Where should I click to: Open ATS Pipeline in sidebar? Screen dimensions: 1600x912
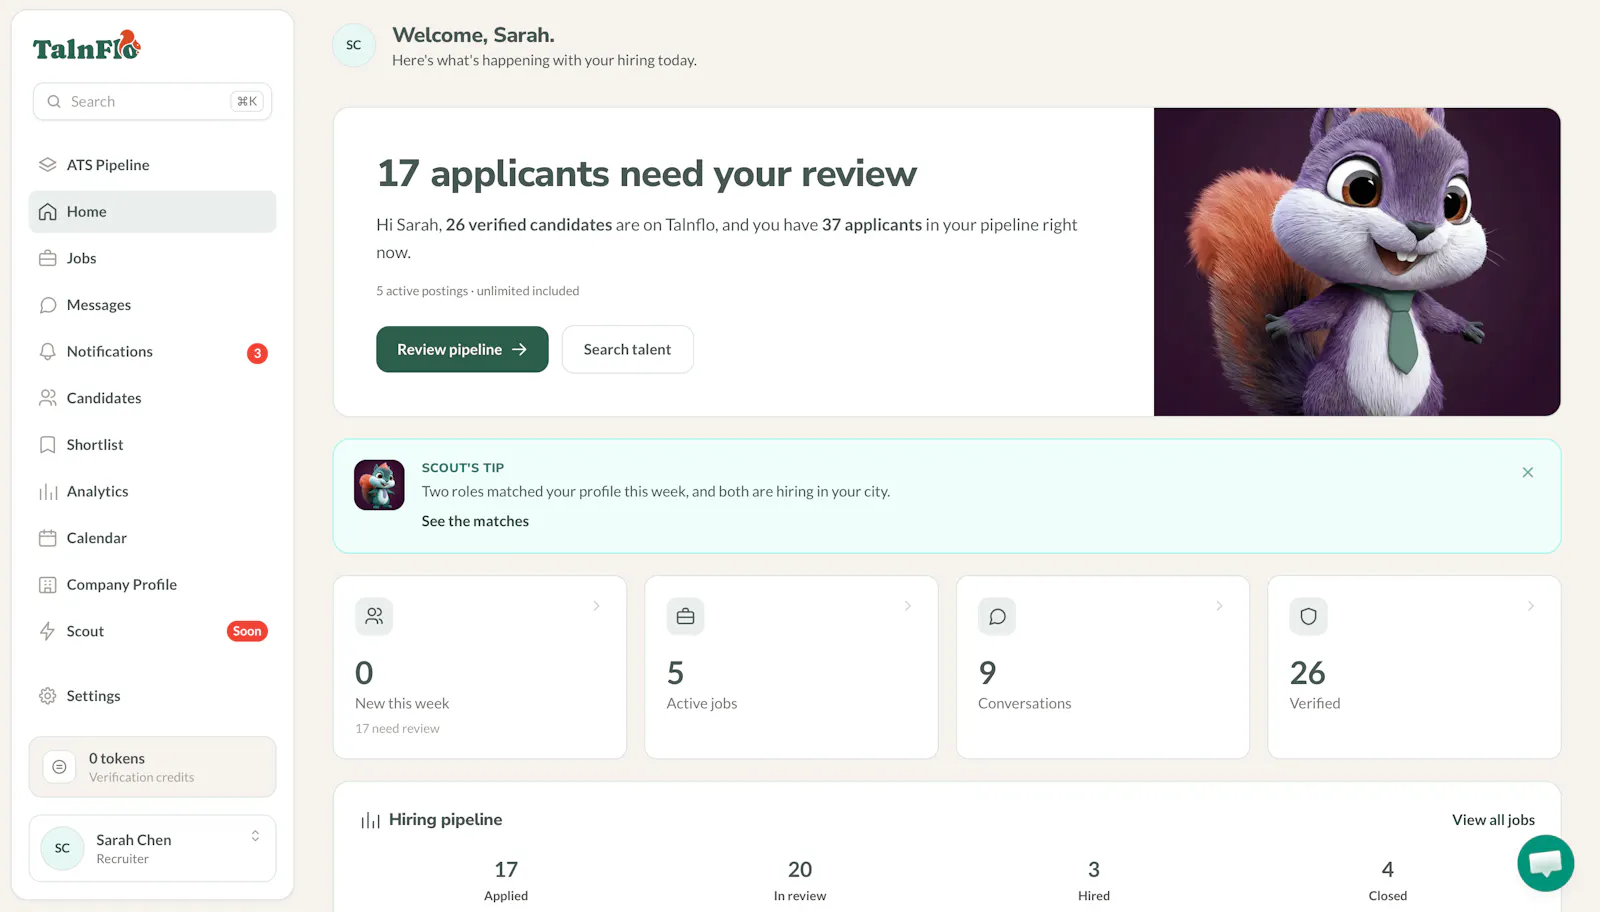(152, 165)
